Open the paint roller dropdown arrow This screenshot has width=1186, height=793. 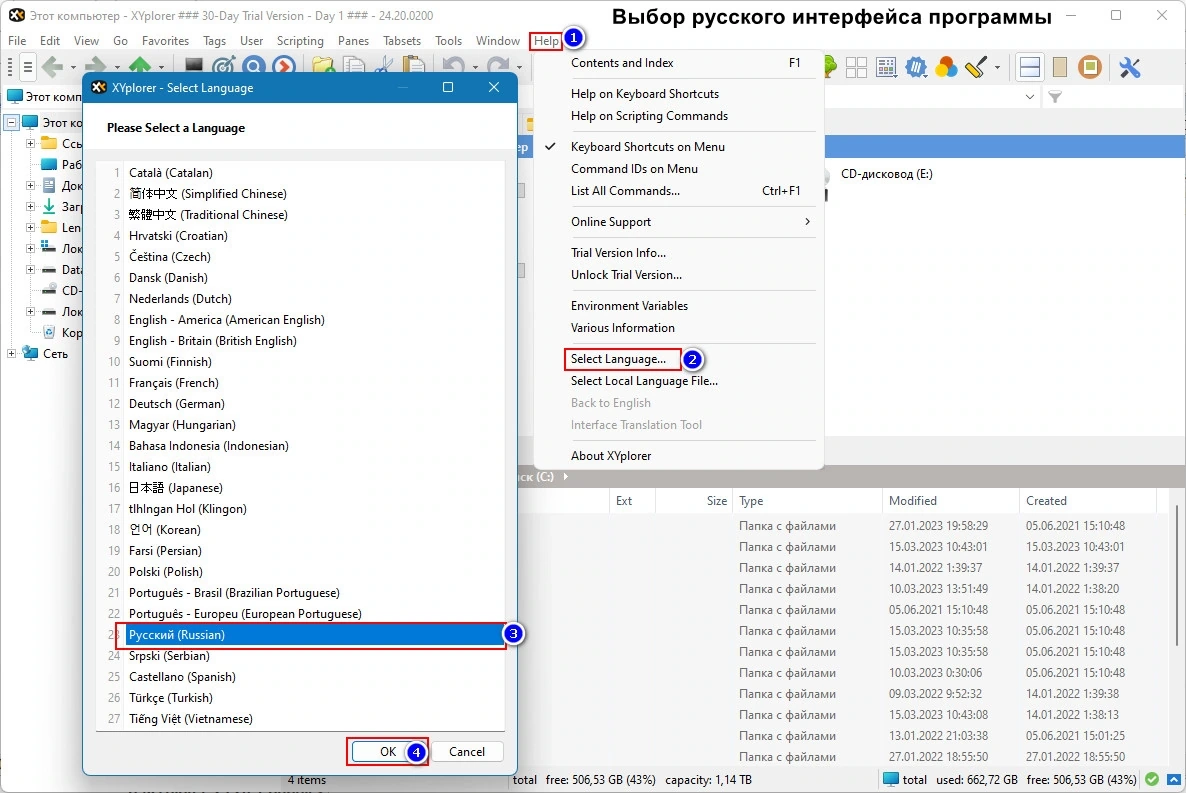[997, 67]
